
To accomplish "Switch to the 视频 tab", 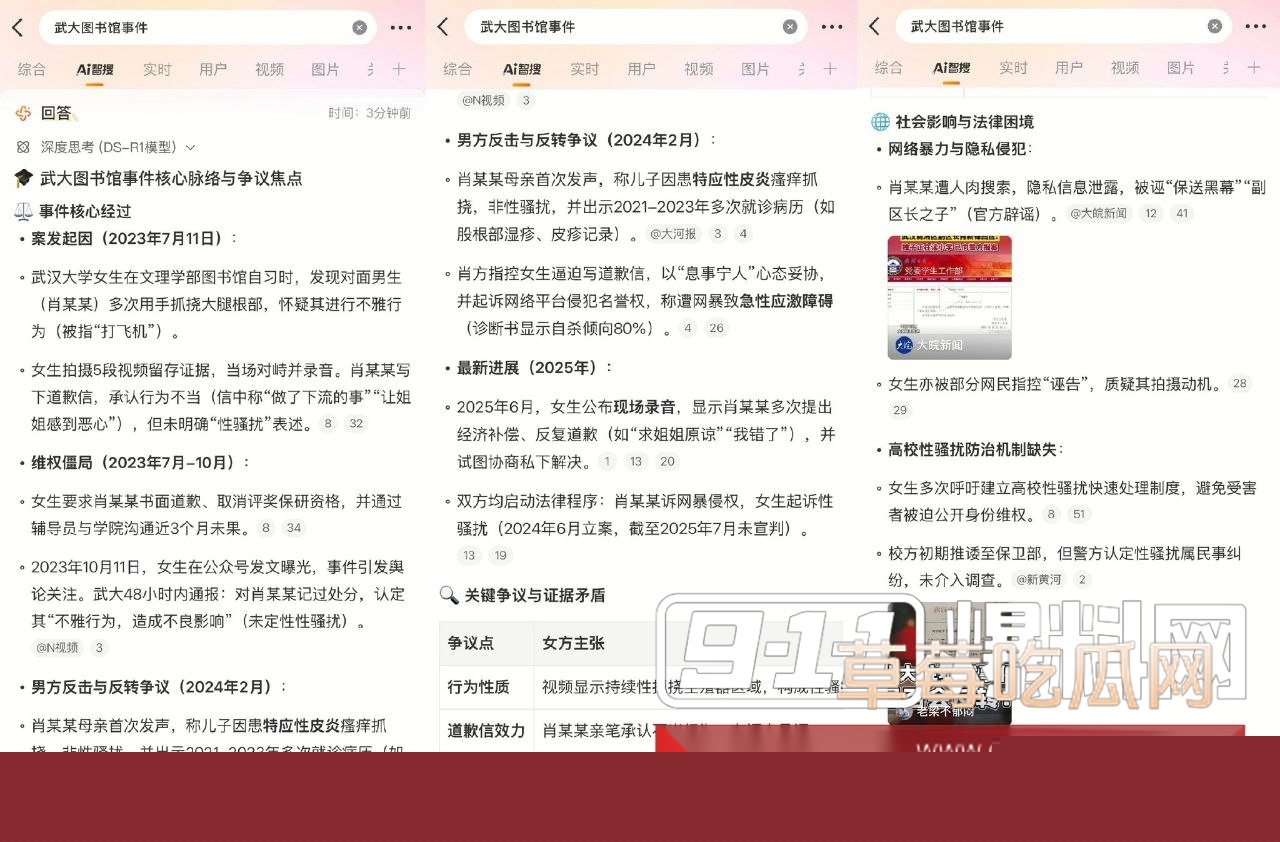I will coord(269,69).
